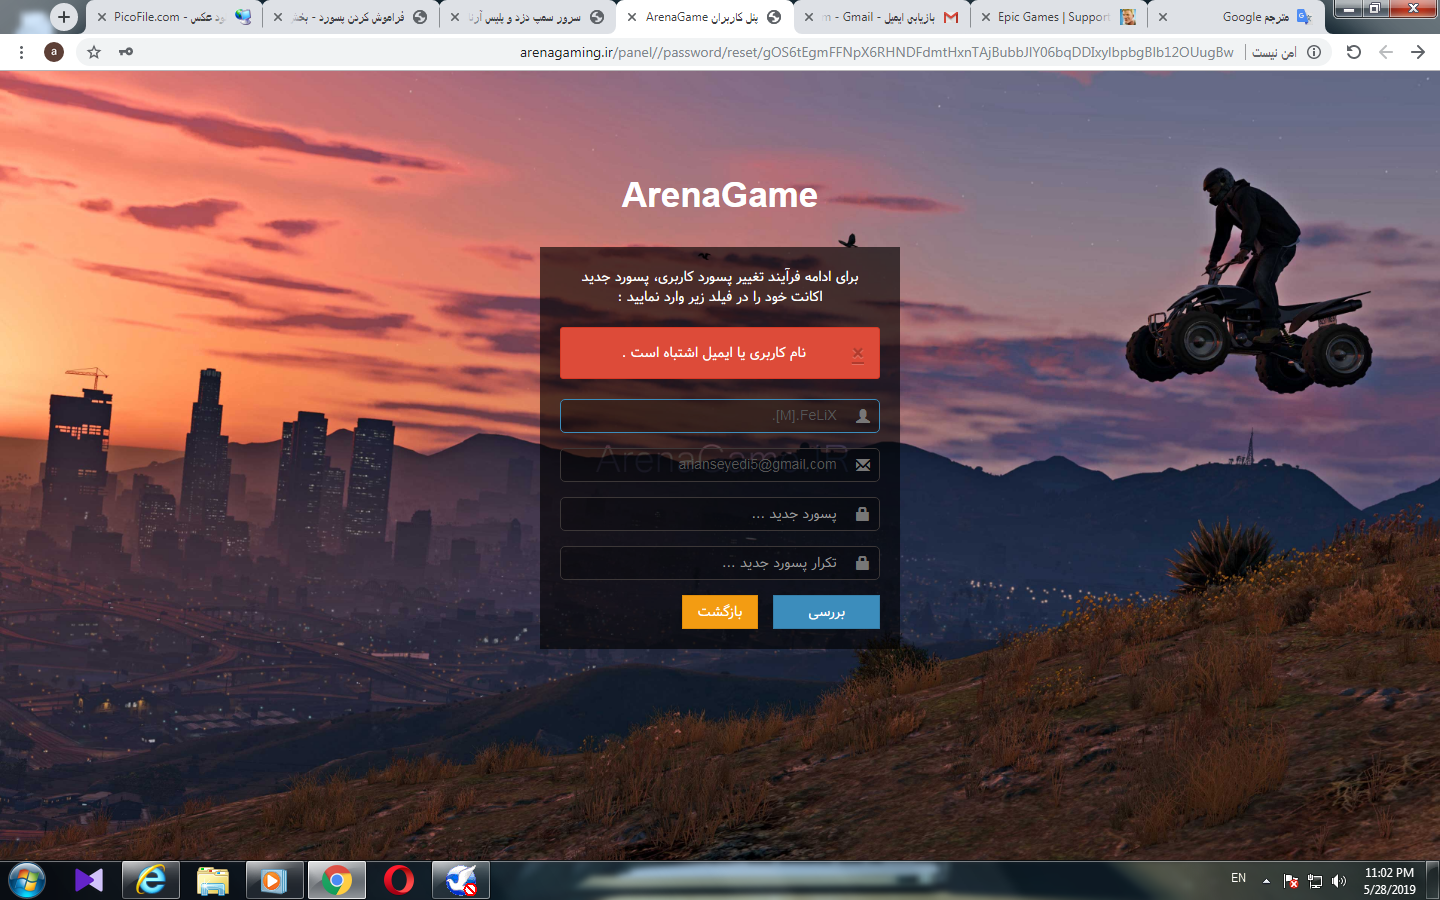The image size is (1440, 900).
Task: Switch to the Google Translate tab
Action: (1238, 17)
